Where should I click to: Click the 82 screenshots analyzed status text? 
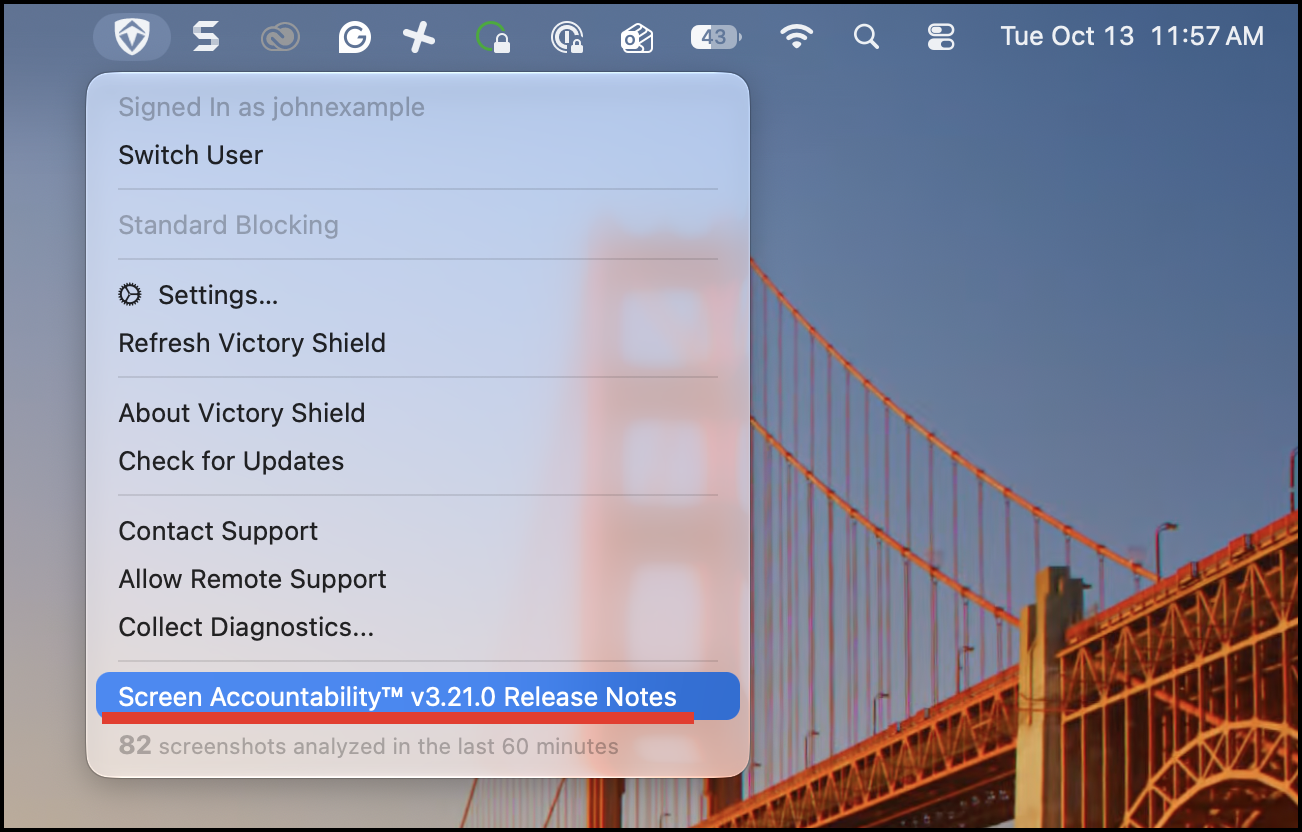(368, 746)
